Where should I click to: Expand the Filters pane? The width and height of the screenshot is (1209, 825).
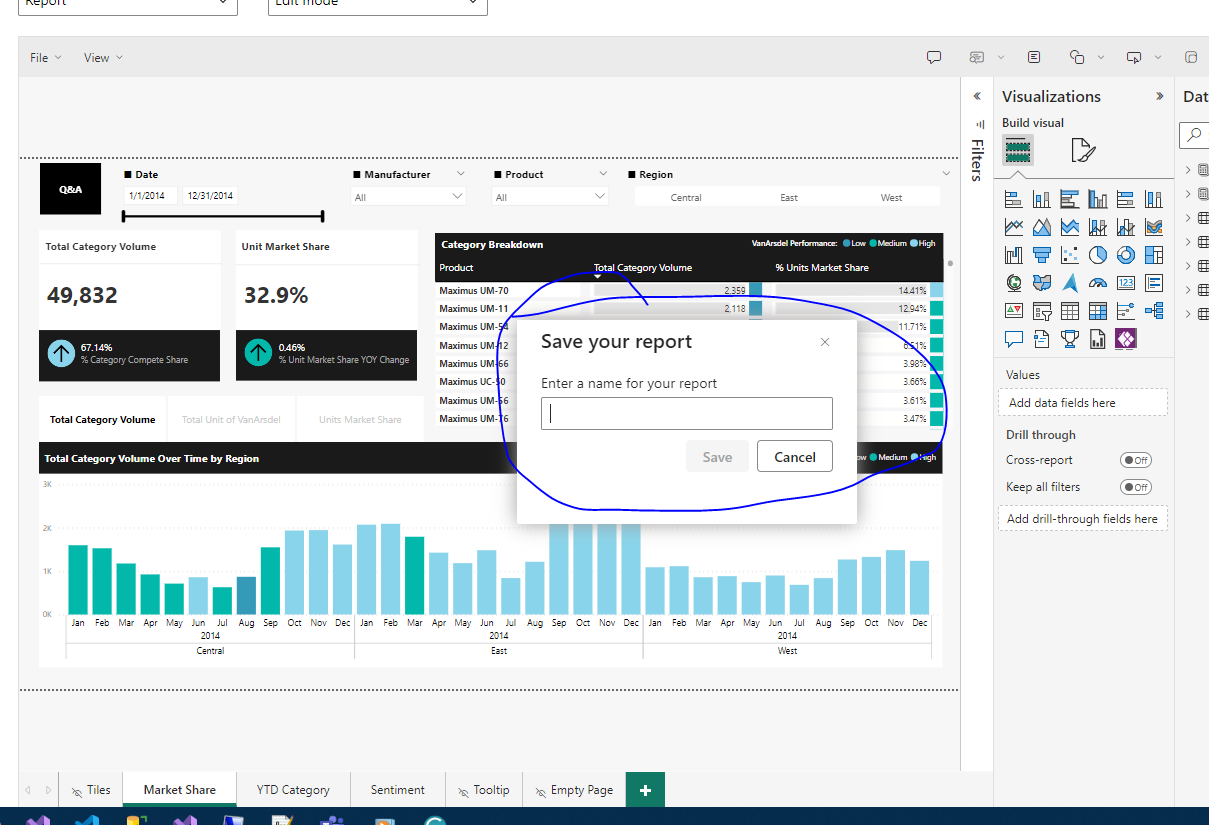click(977, 95)
